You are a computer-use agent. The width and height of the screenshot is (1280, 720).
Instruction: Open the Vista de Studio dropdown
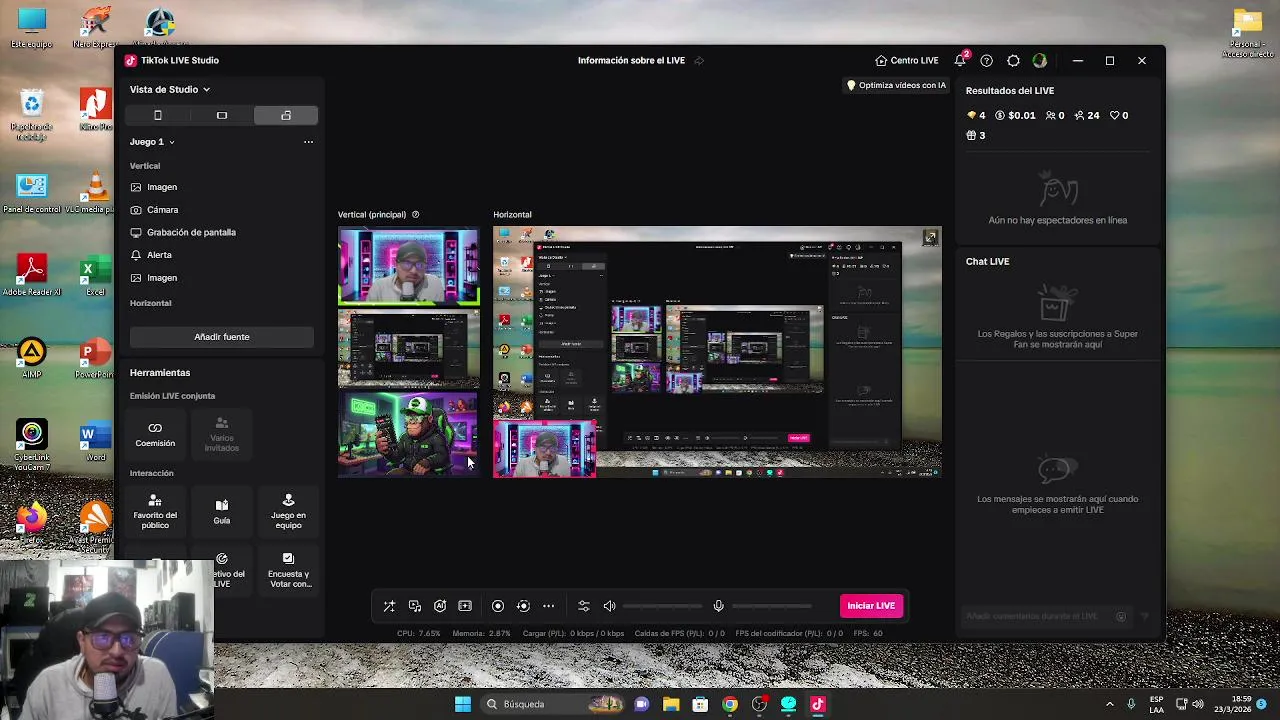[169, 89]
